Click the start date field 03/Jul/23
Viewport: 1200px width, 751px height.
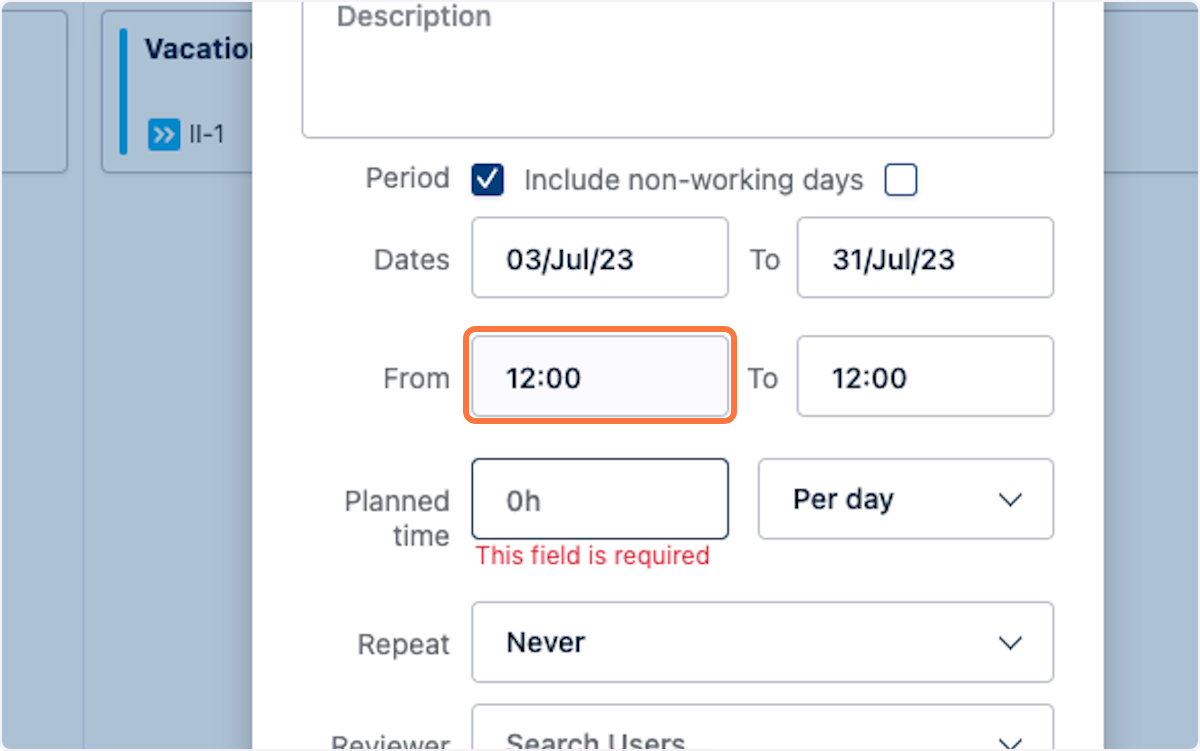(x=600, y=258)
